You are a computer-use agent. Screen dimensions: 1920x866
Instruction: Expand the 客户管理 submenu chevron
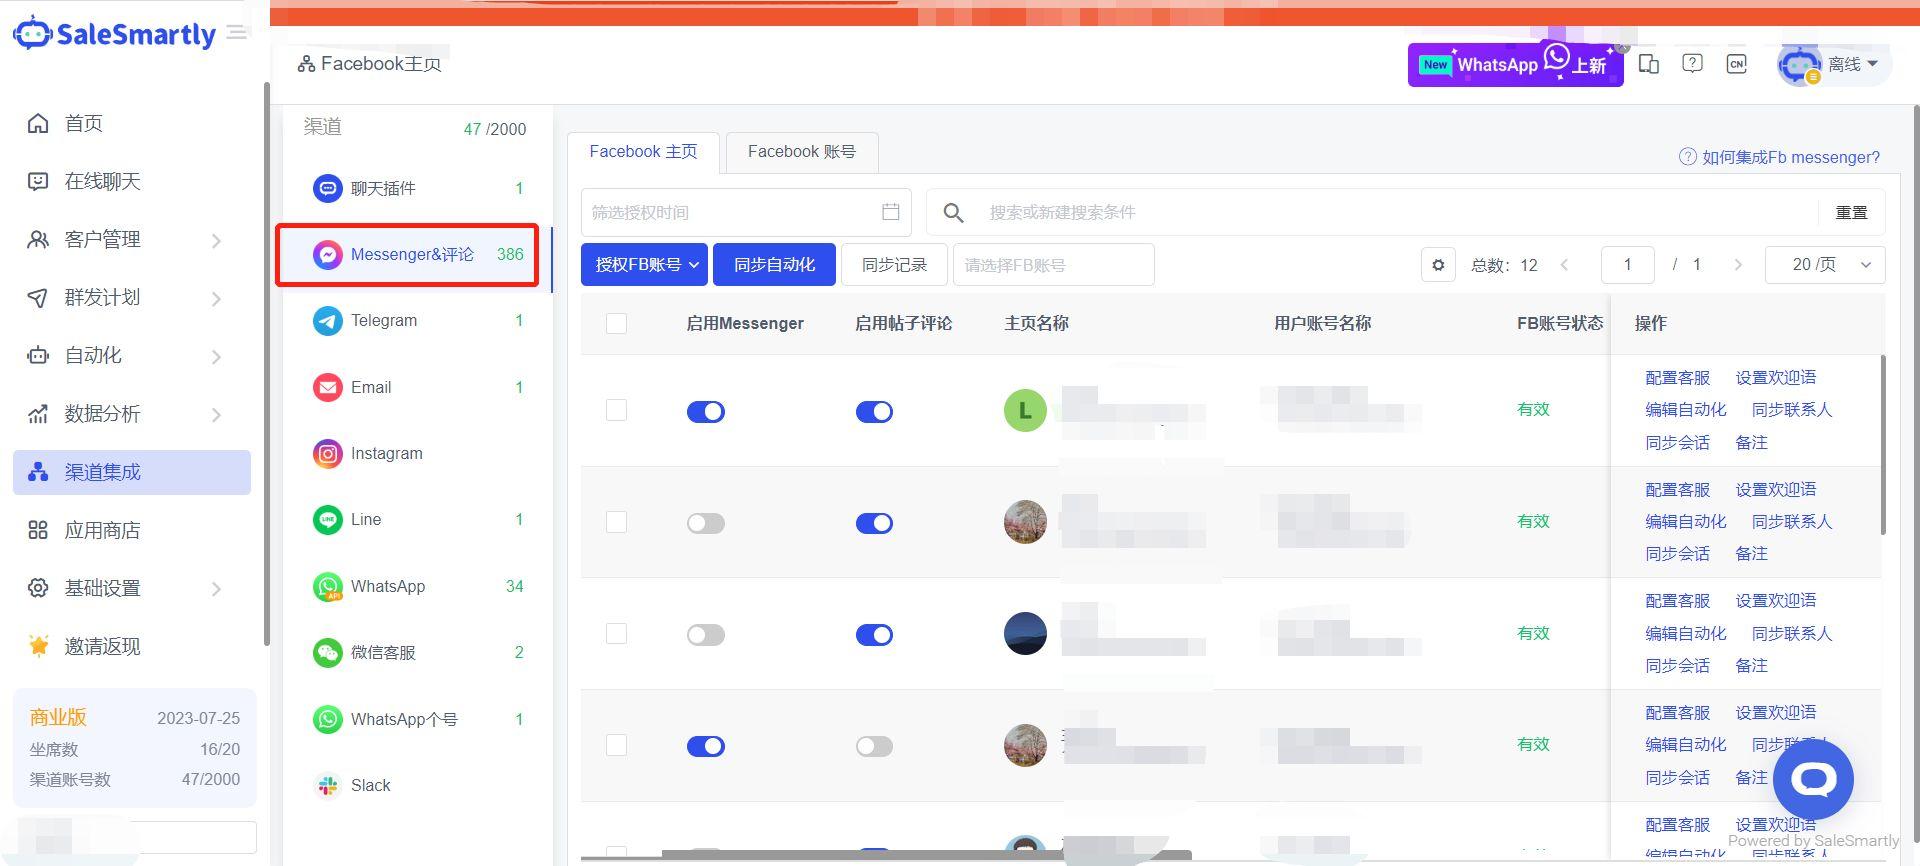coord(216,240)
